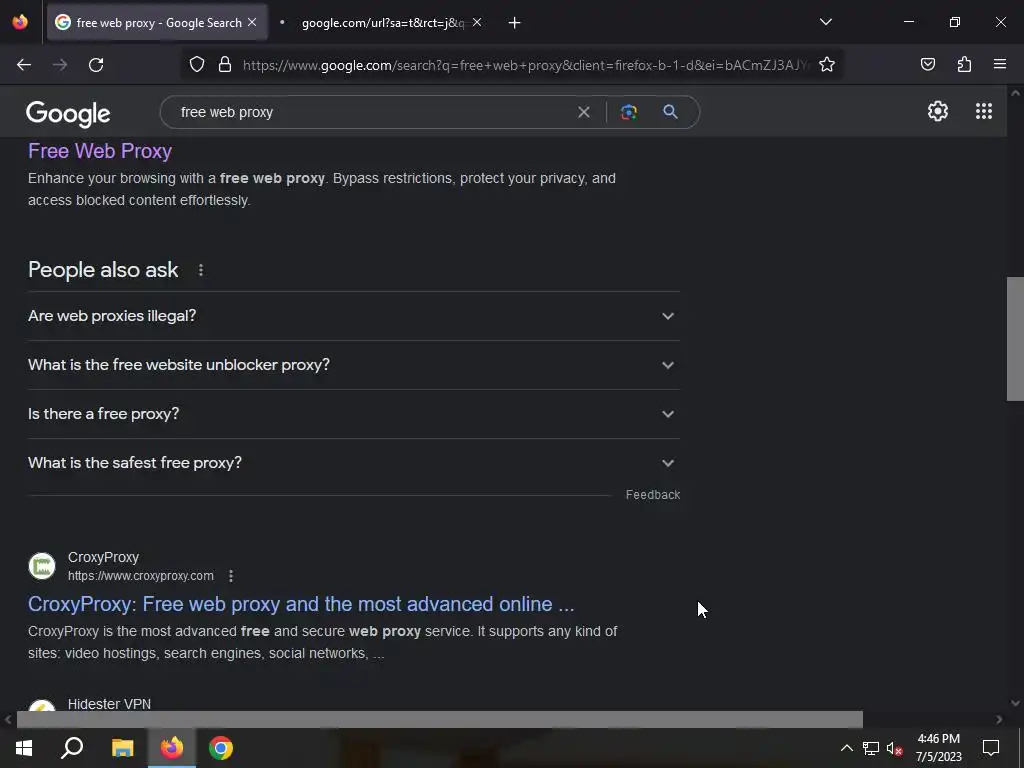
Task: Search by image with Google Lens
Action: click(628, 112)
